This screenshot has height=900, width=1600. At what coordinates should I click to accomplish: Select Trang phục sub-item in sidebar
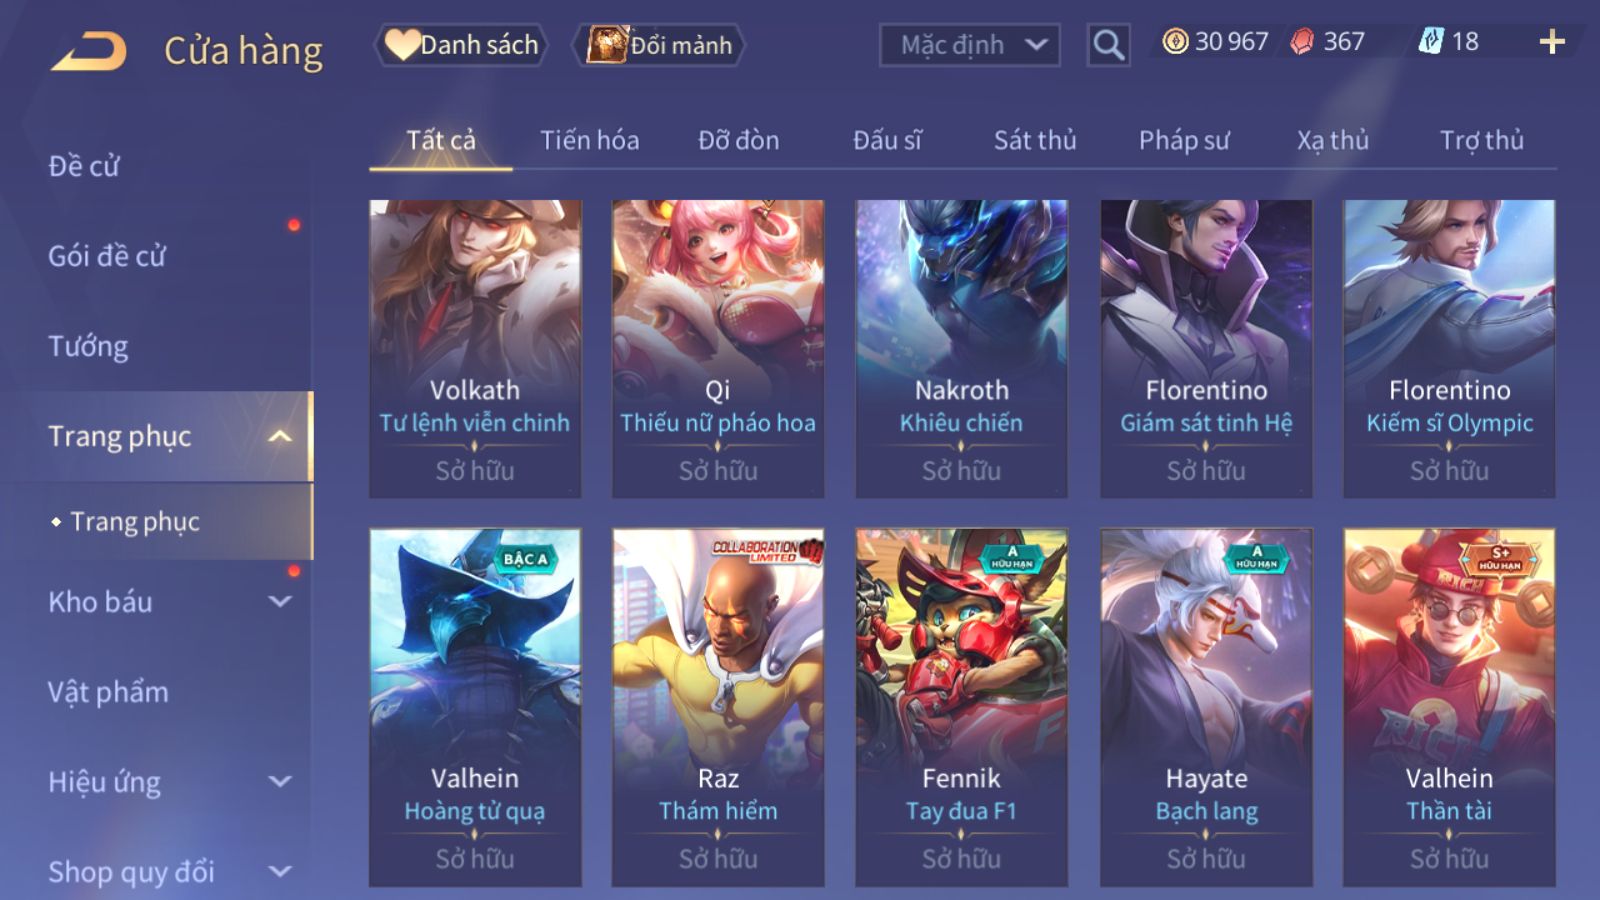pyautogui.click(x=135, y=522)
